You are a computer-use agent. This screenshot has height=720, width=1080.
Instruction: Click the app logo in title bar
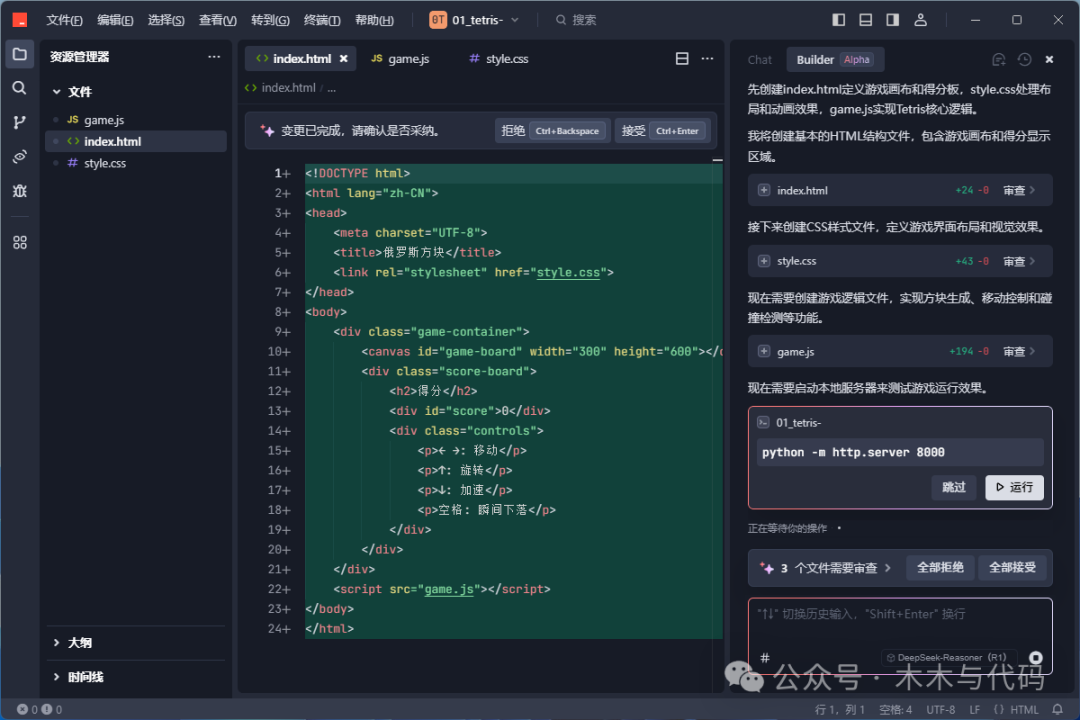[20, 20]
